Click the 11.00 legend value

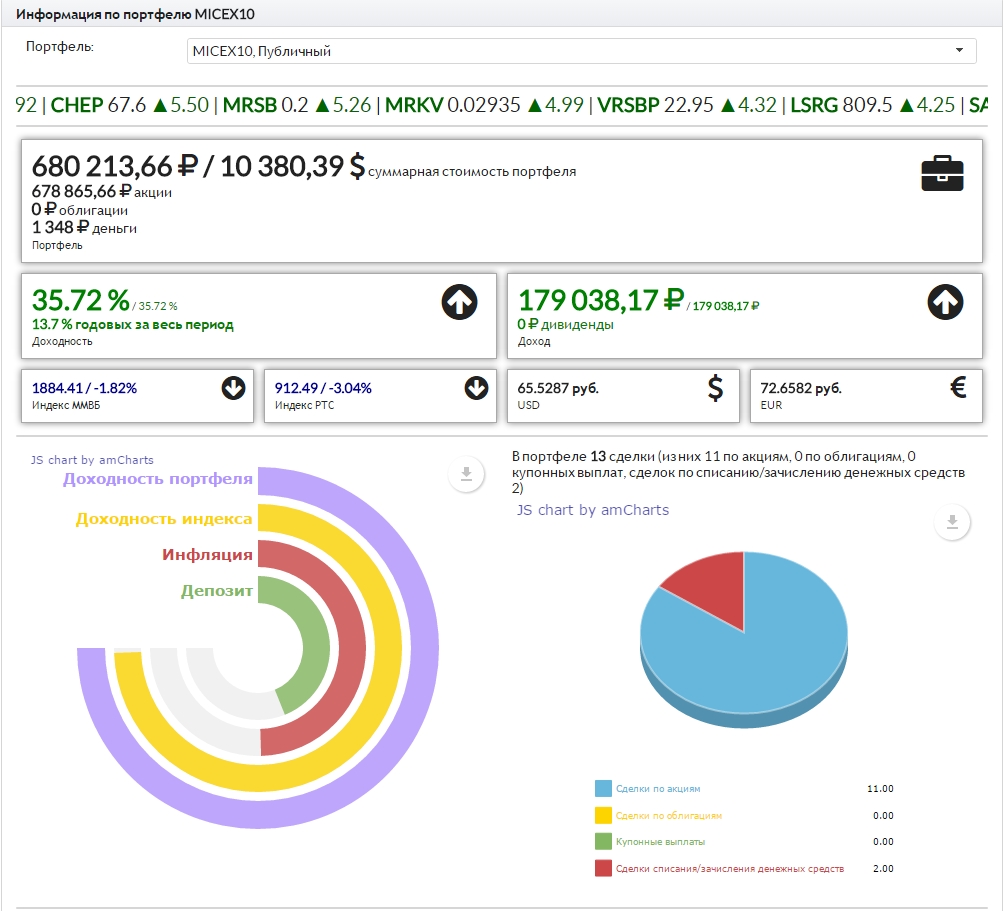[880, 789]
